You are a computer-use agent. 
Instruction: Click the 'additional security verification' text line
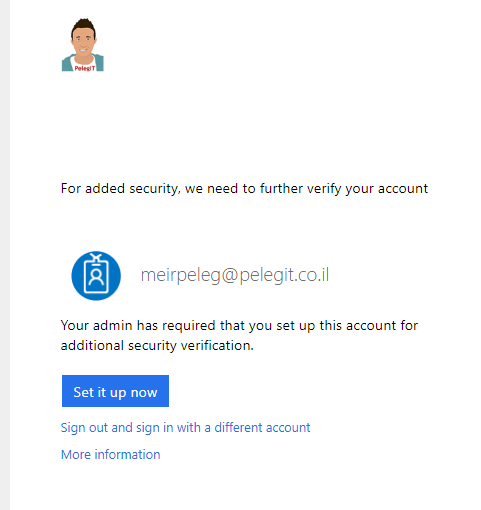coord(157,346)
